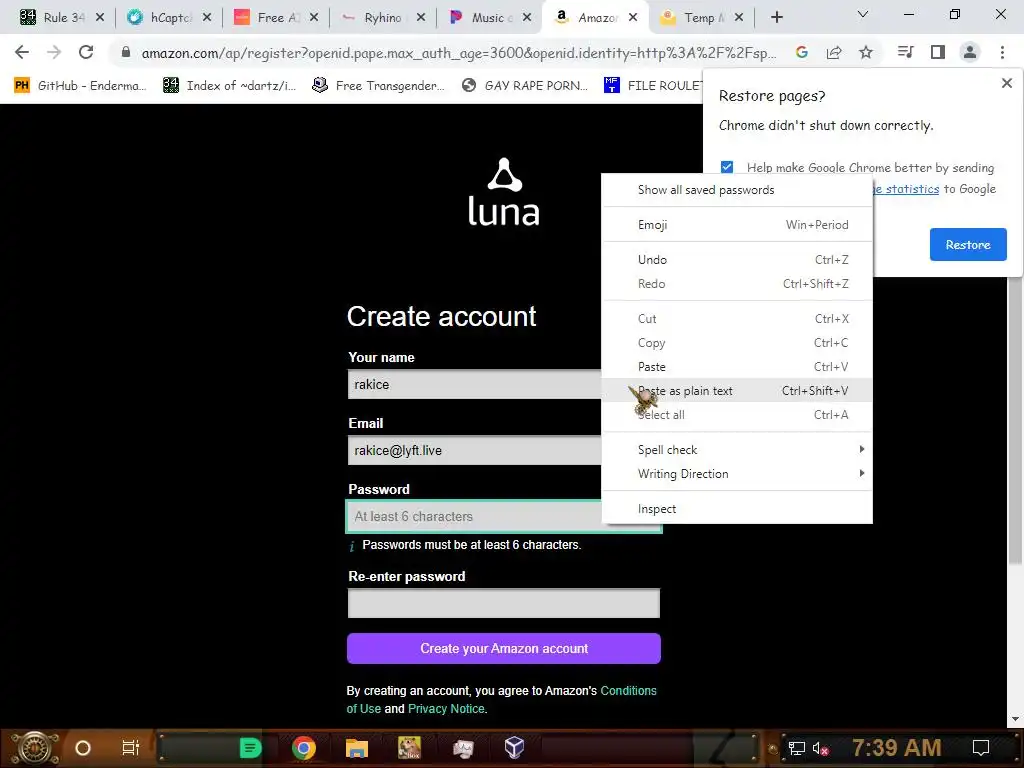Open the Privacy Notice link
Screen dimensions: 1024x768
coord(447,709)
